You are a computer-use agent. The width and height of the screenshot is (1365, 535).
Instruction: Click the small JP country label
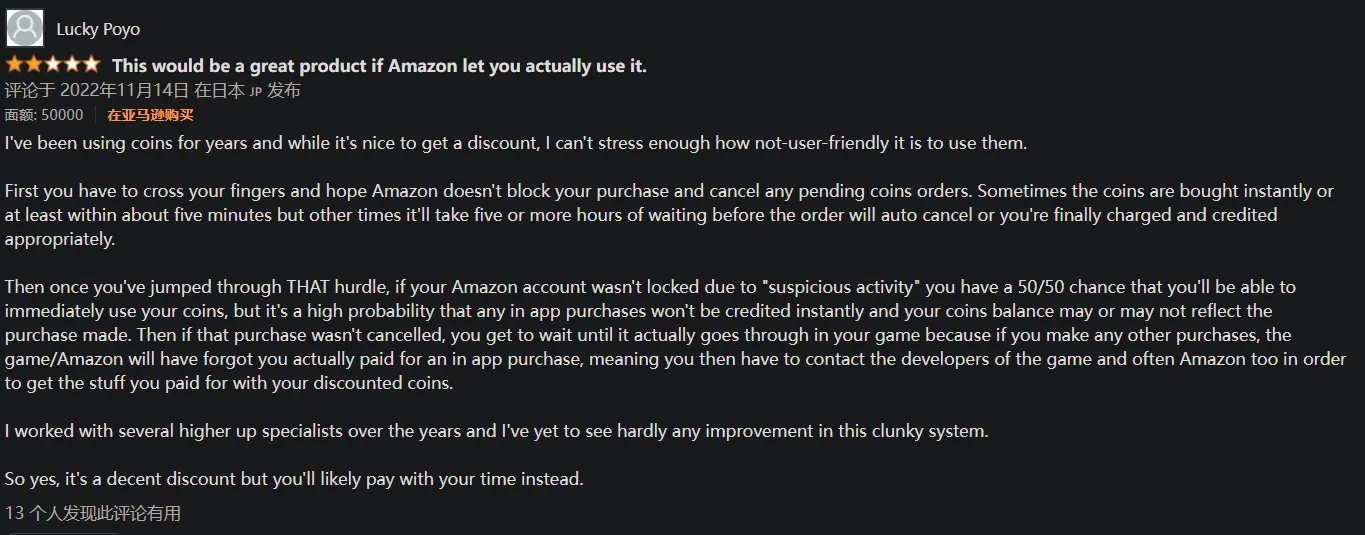(x=255, y=92)
